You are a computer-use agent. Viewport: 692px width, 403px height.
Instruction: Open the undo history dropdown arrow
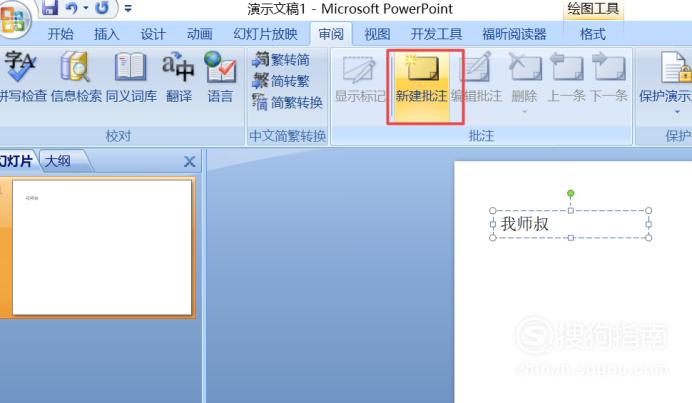pos(86,8)
